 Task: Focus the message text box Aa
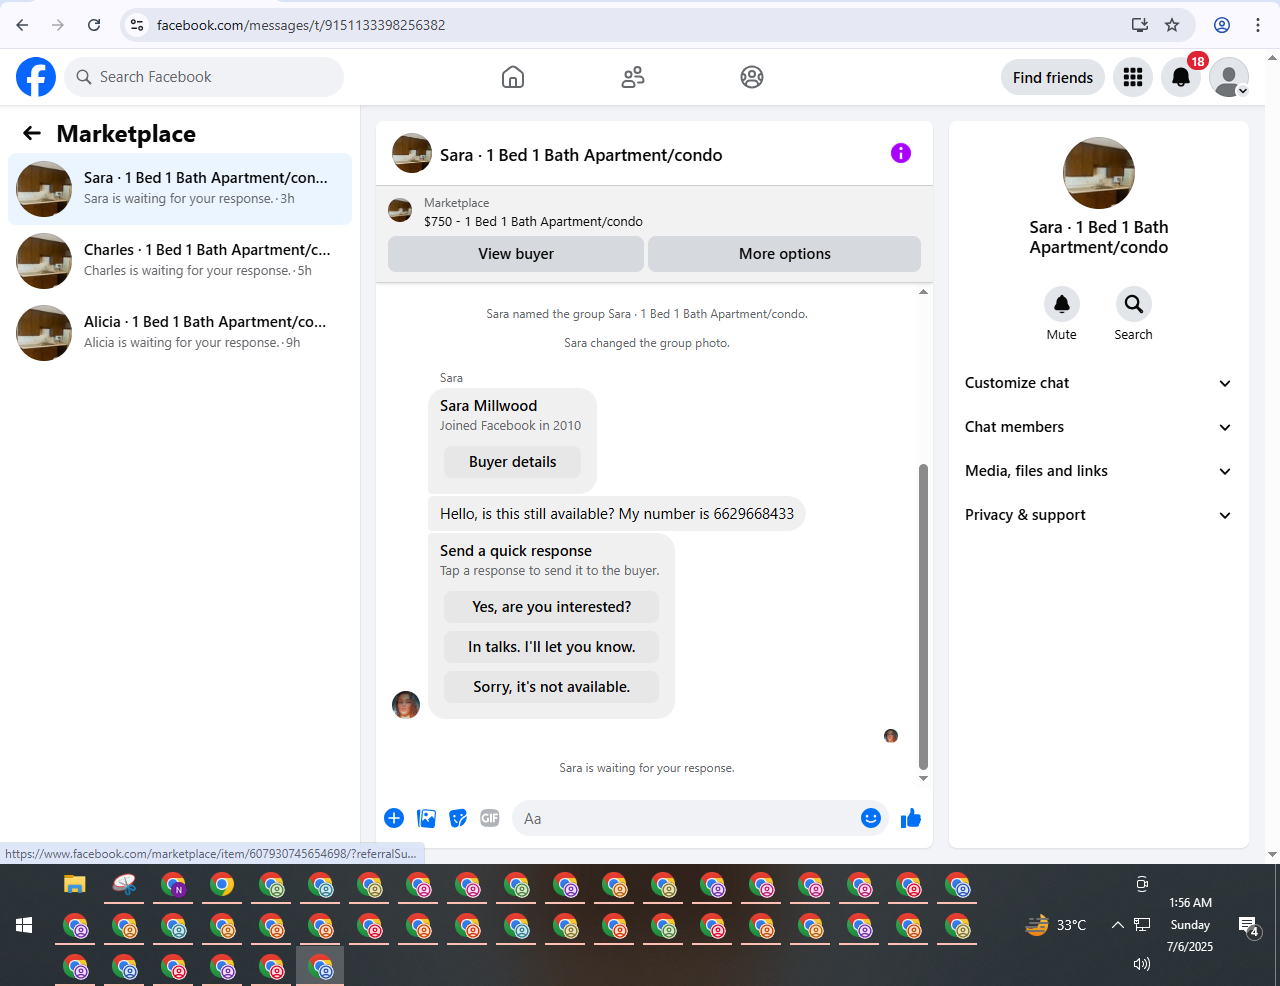[685, 818]
